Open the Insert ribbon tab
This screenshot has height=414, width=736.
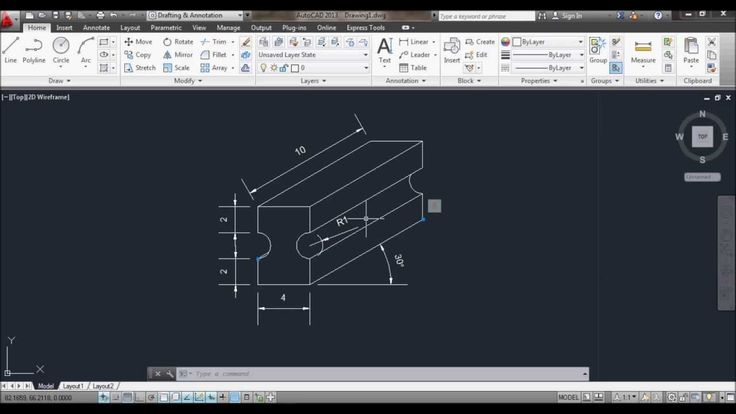[64, 28]
